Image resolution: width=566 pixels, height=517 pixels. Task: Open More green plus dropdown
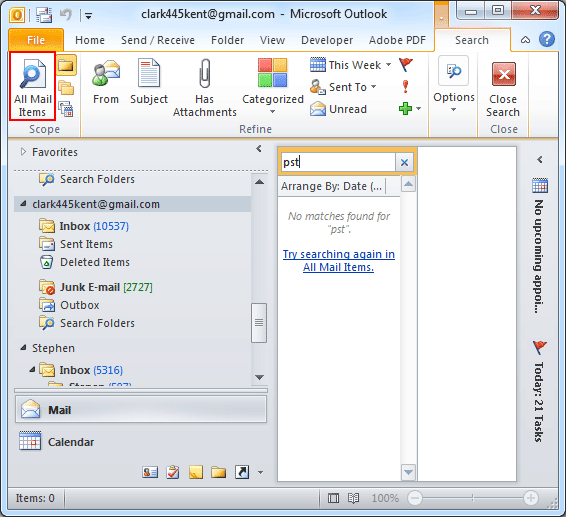[410, 108]
